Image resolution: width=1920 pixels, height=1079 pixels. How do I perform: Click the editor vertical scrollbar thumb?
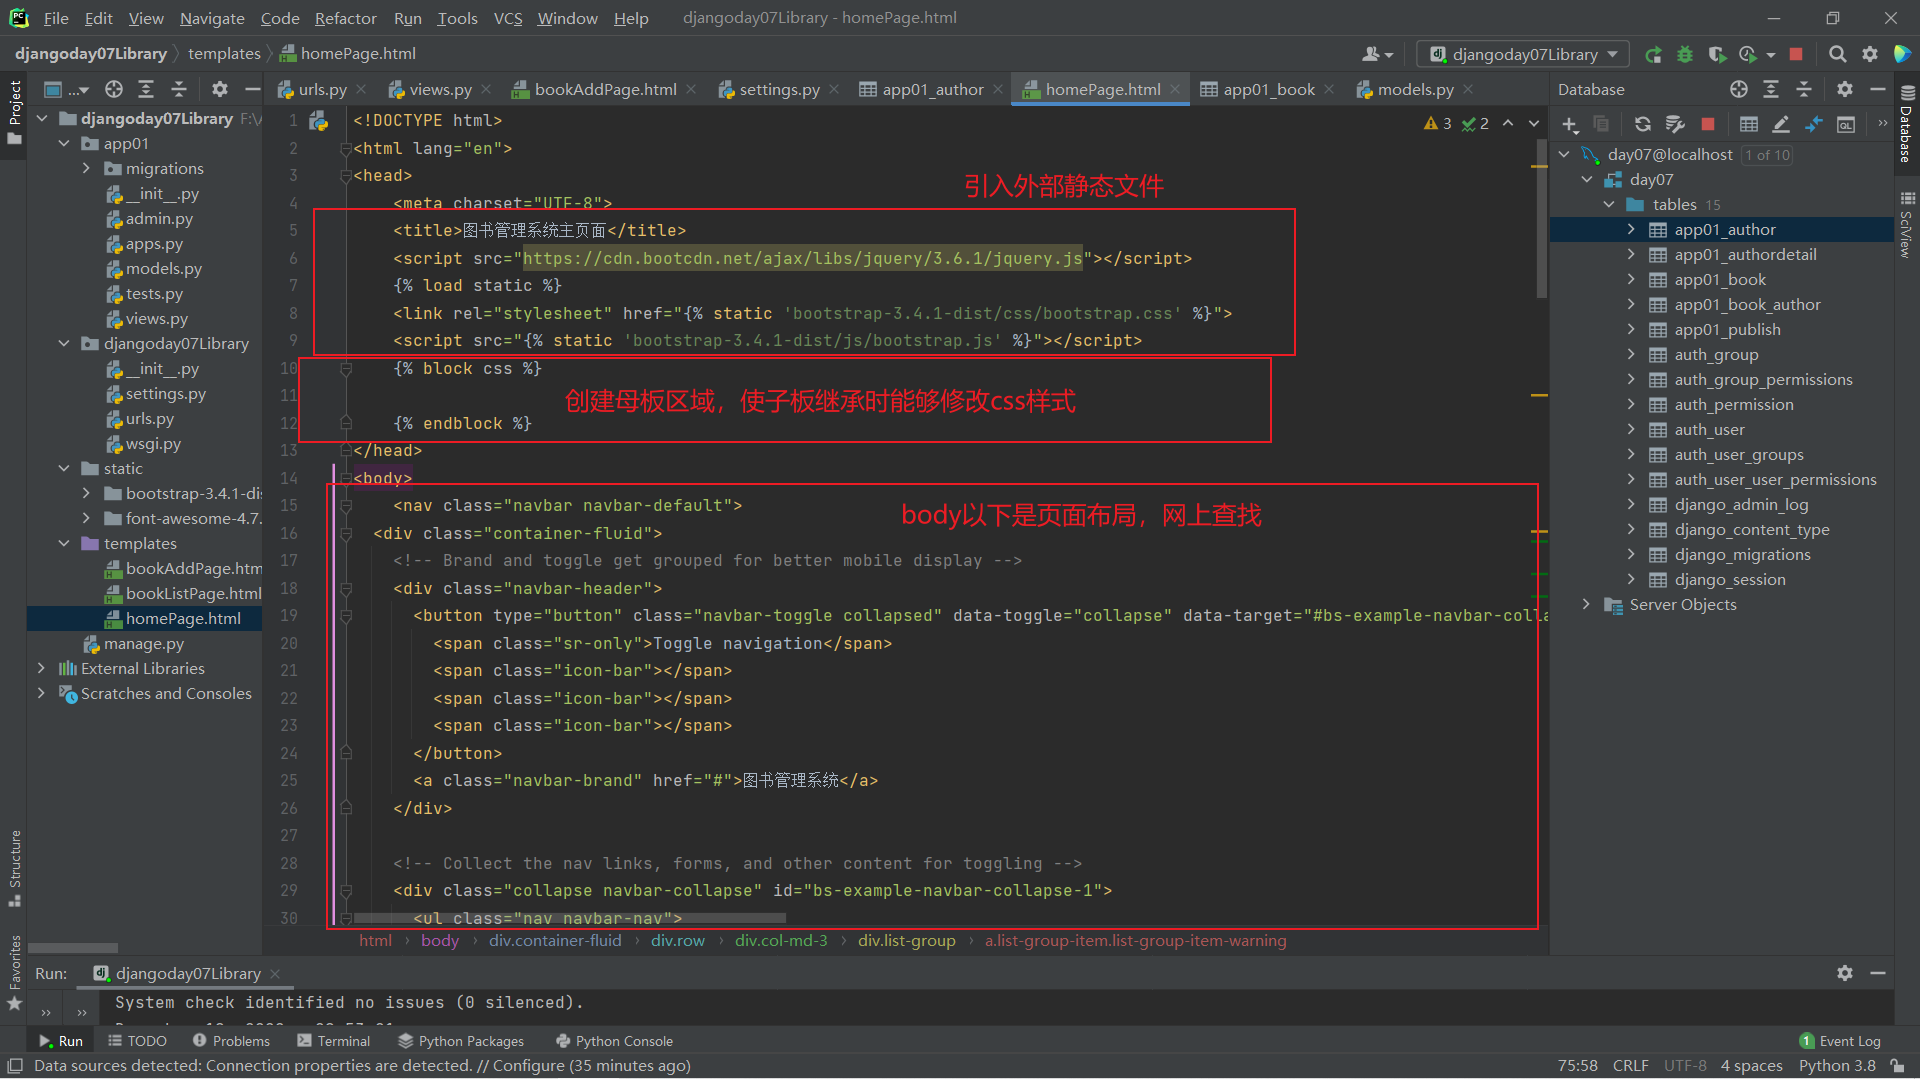1541,218
